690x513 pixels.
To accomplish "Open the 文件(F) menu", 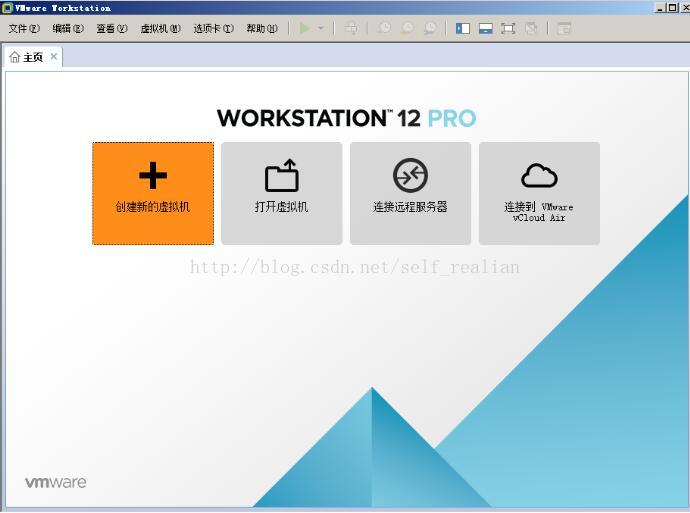I will tap(24, 28).
